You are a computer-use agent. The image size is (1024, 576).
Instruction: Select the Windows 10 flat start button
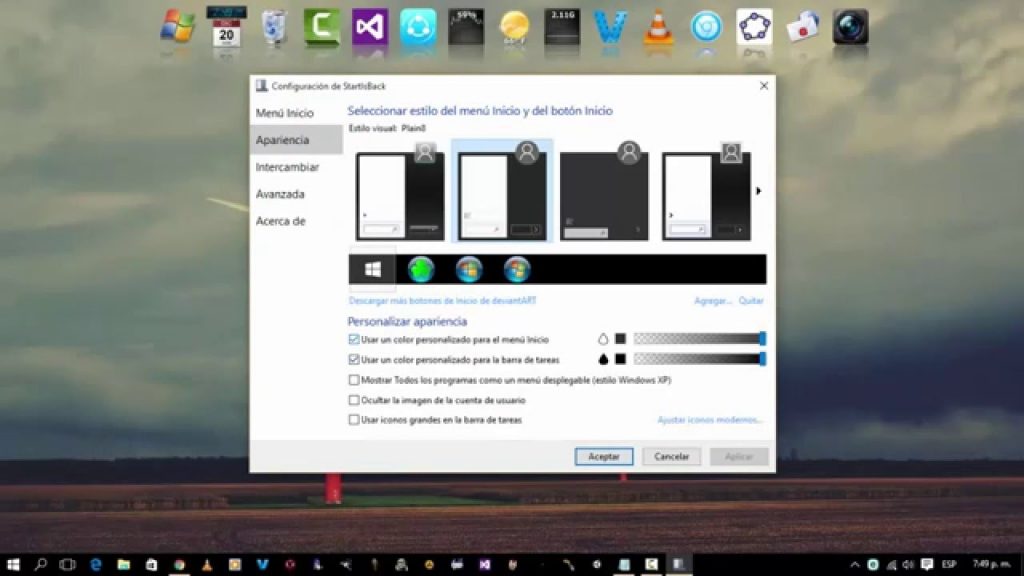coord(373,269)
